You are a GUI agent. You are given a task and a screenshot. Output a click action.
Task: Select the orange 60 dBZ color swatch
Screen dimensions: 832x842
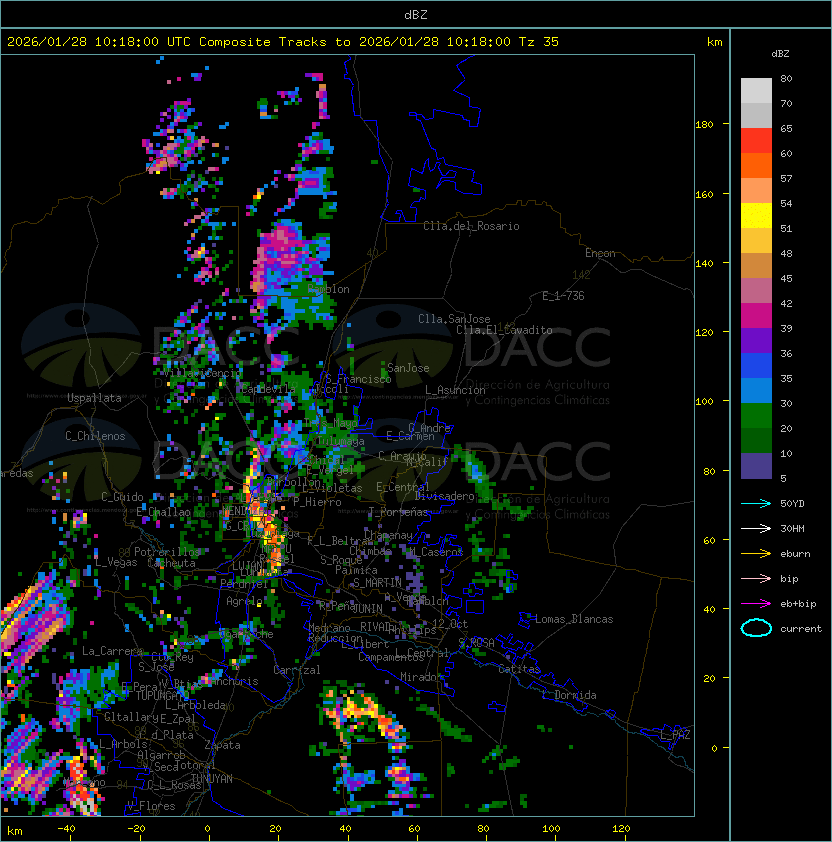coord(756,165)
